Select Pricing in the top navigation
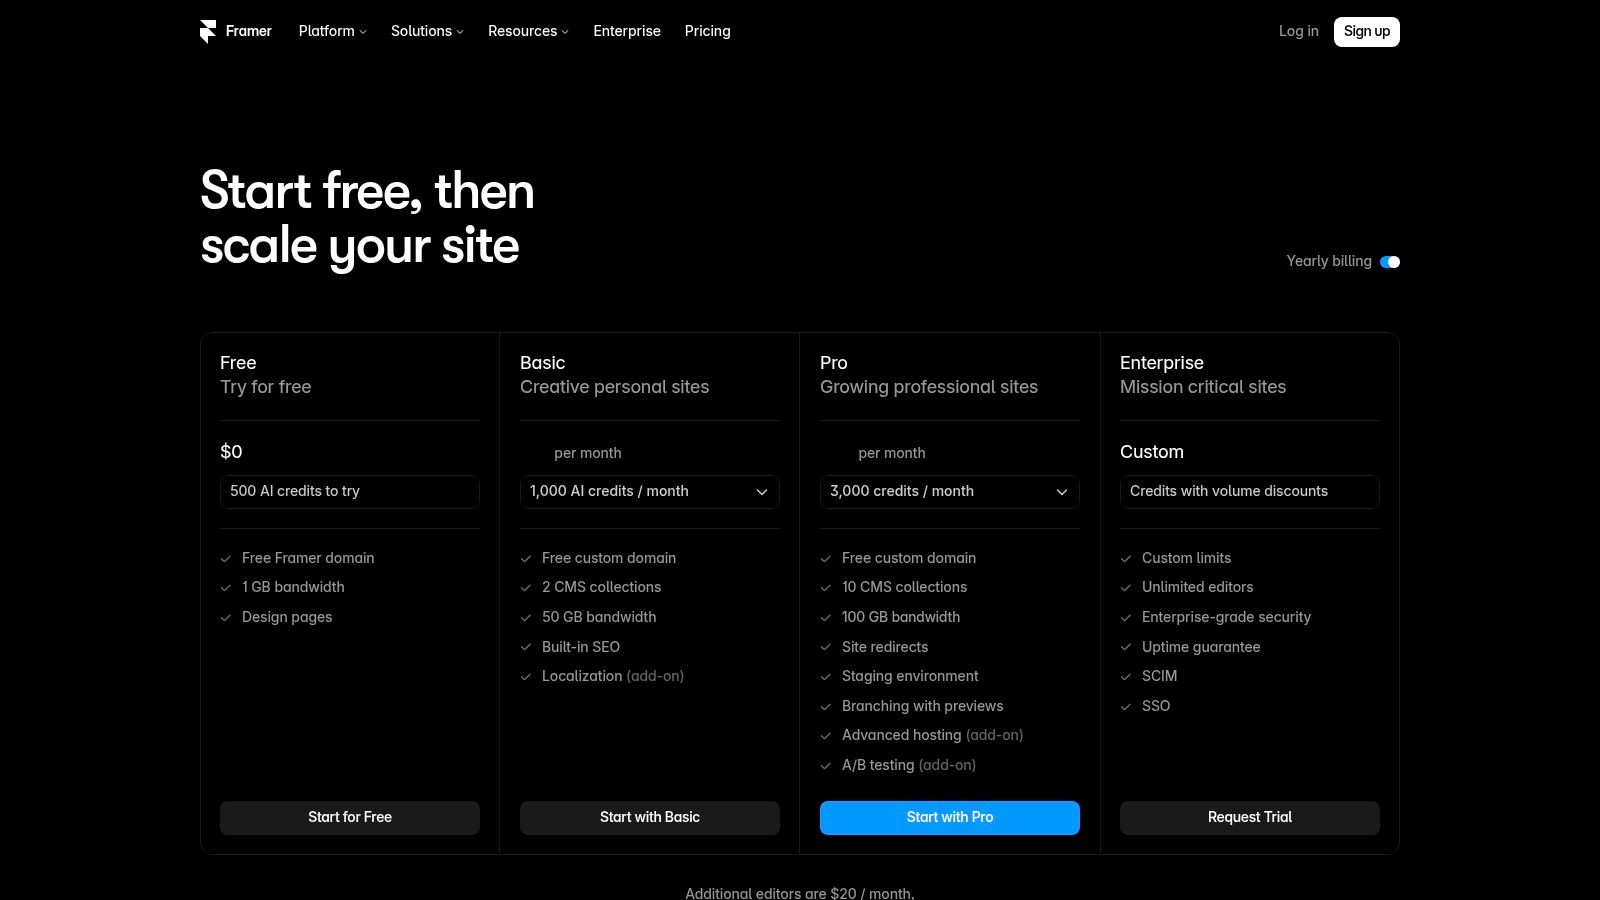Screen dimensions: 1600x900 pos(708,31)
